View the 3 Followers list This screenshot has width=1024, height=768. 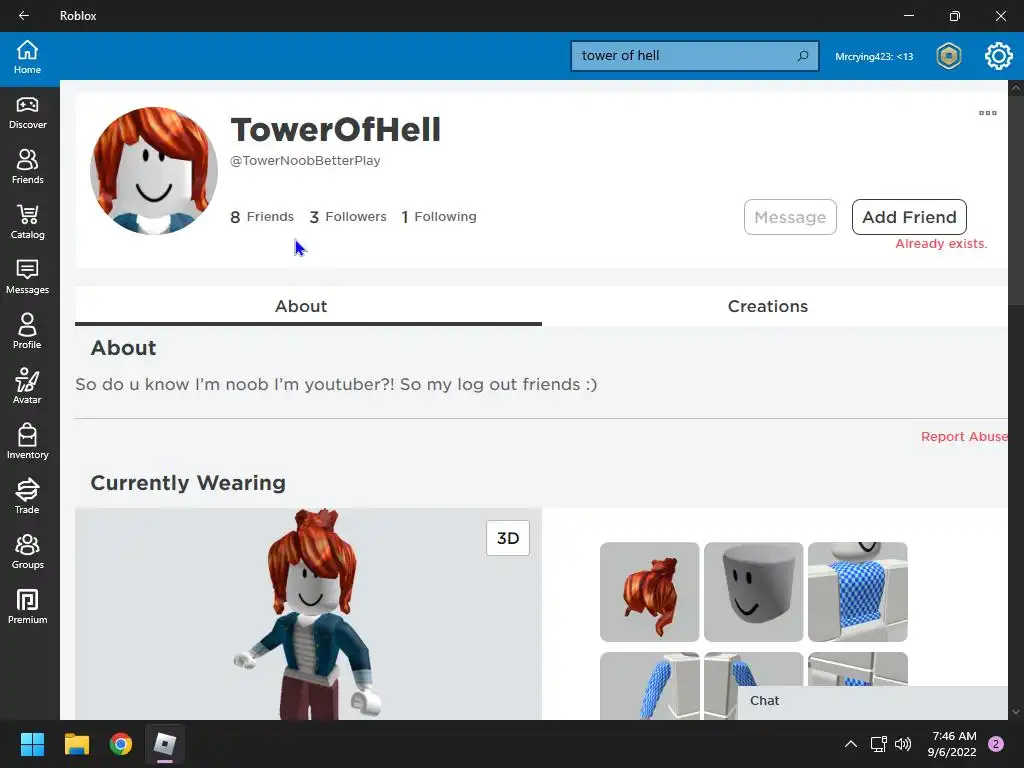[x=348, y=217]
